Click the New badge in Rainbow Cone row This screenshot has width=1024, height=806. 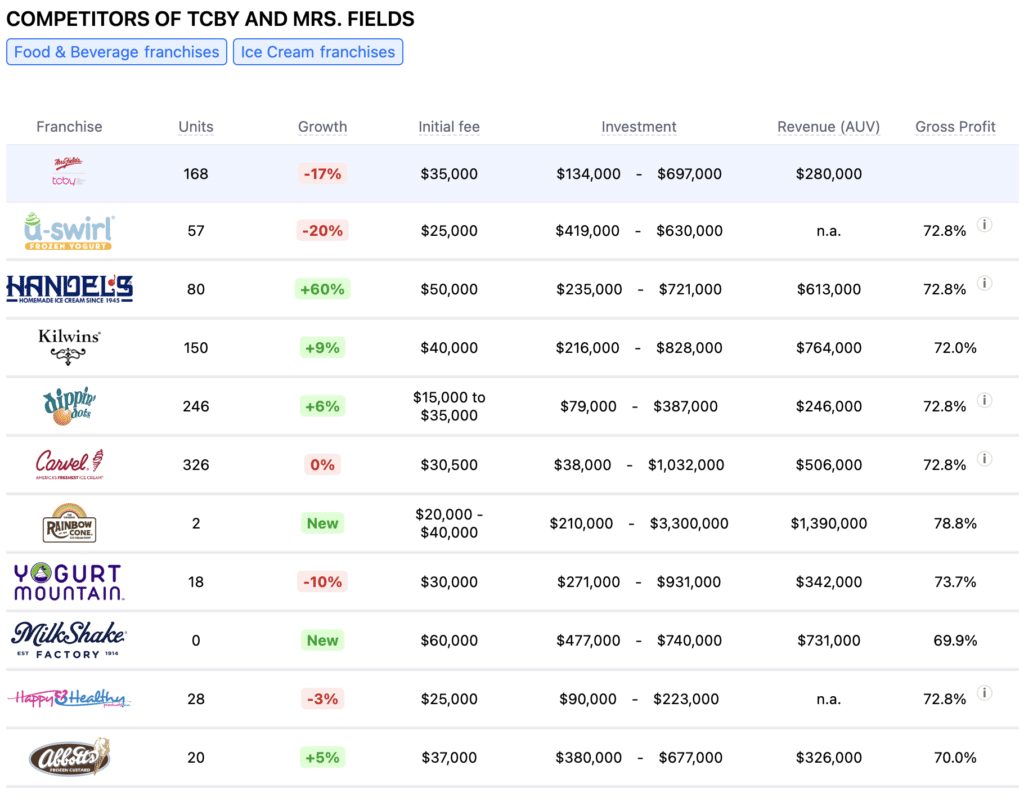coord(323,523)
